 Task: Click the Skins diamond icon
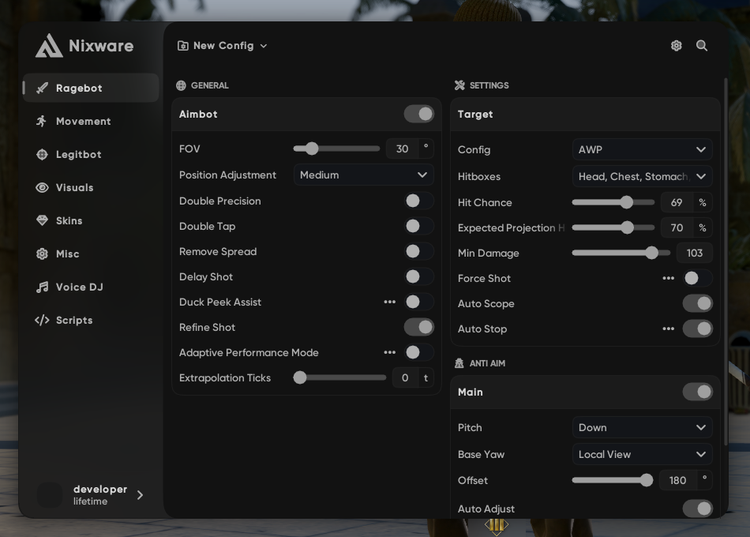coord(42,220)
